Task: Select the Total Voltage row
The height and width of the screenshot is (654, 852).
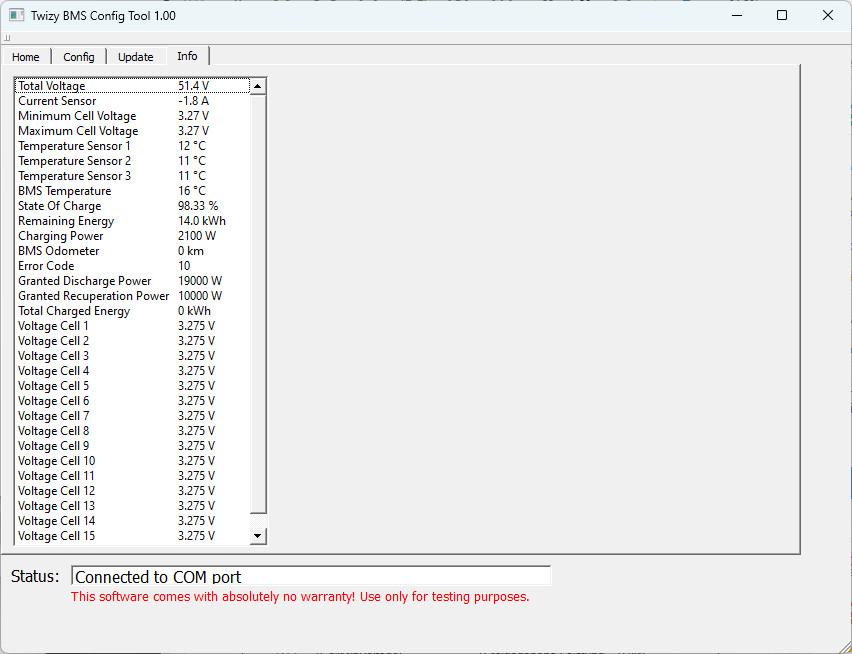Action: click(130, 86)
